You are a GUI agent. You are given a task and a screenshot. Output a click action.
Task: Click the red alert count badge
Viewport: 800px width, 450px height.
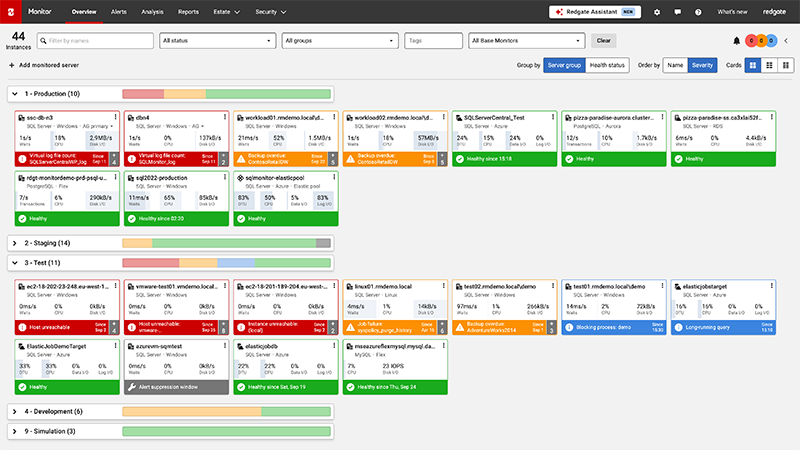click(751, 41)
